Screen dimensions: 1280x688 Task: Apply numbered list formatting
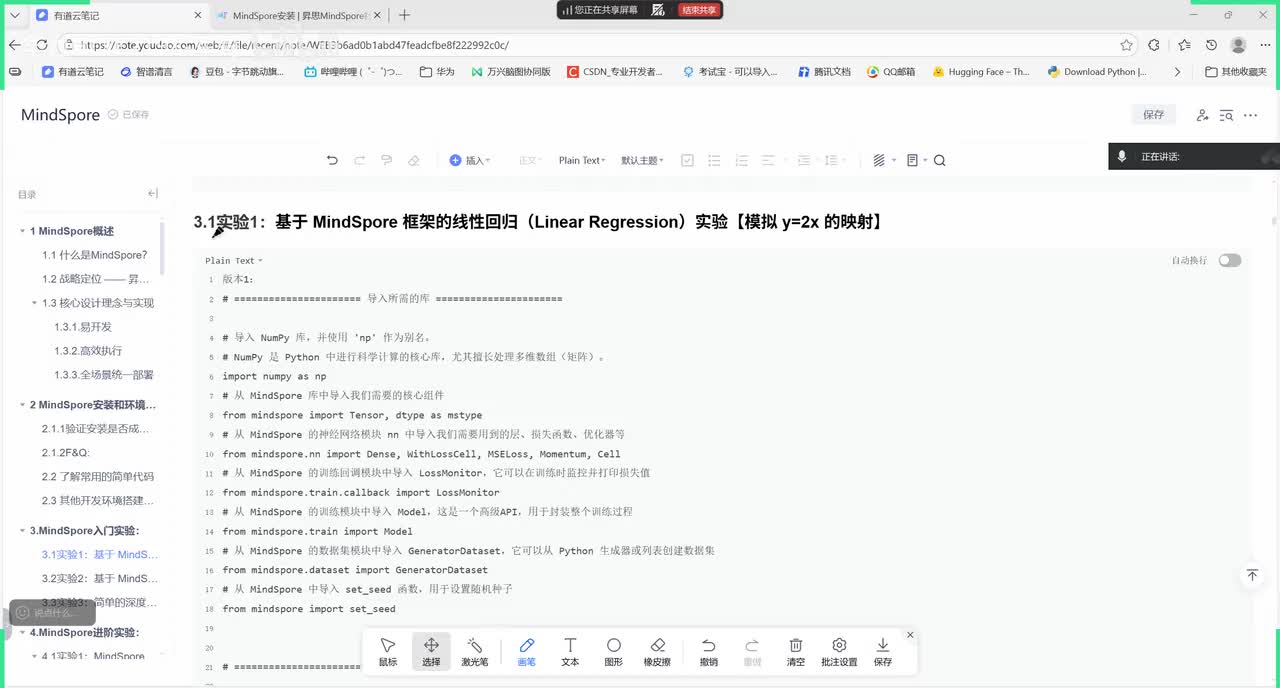[x=741, y=160]
